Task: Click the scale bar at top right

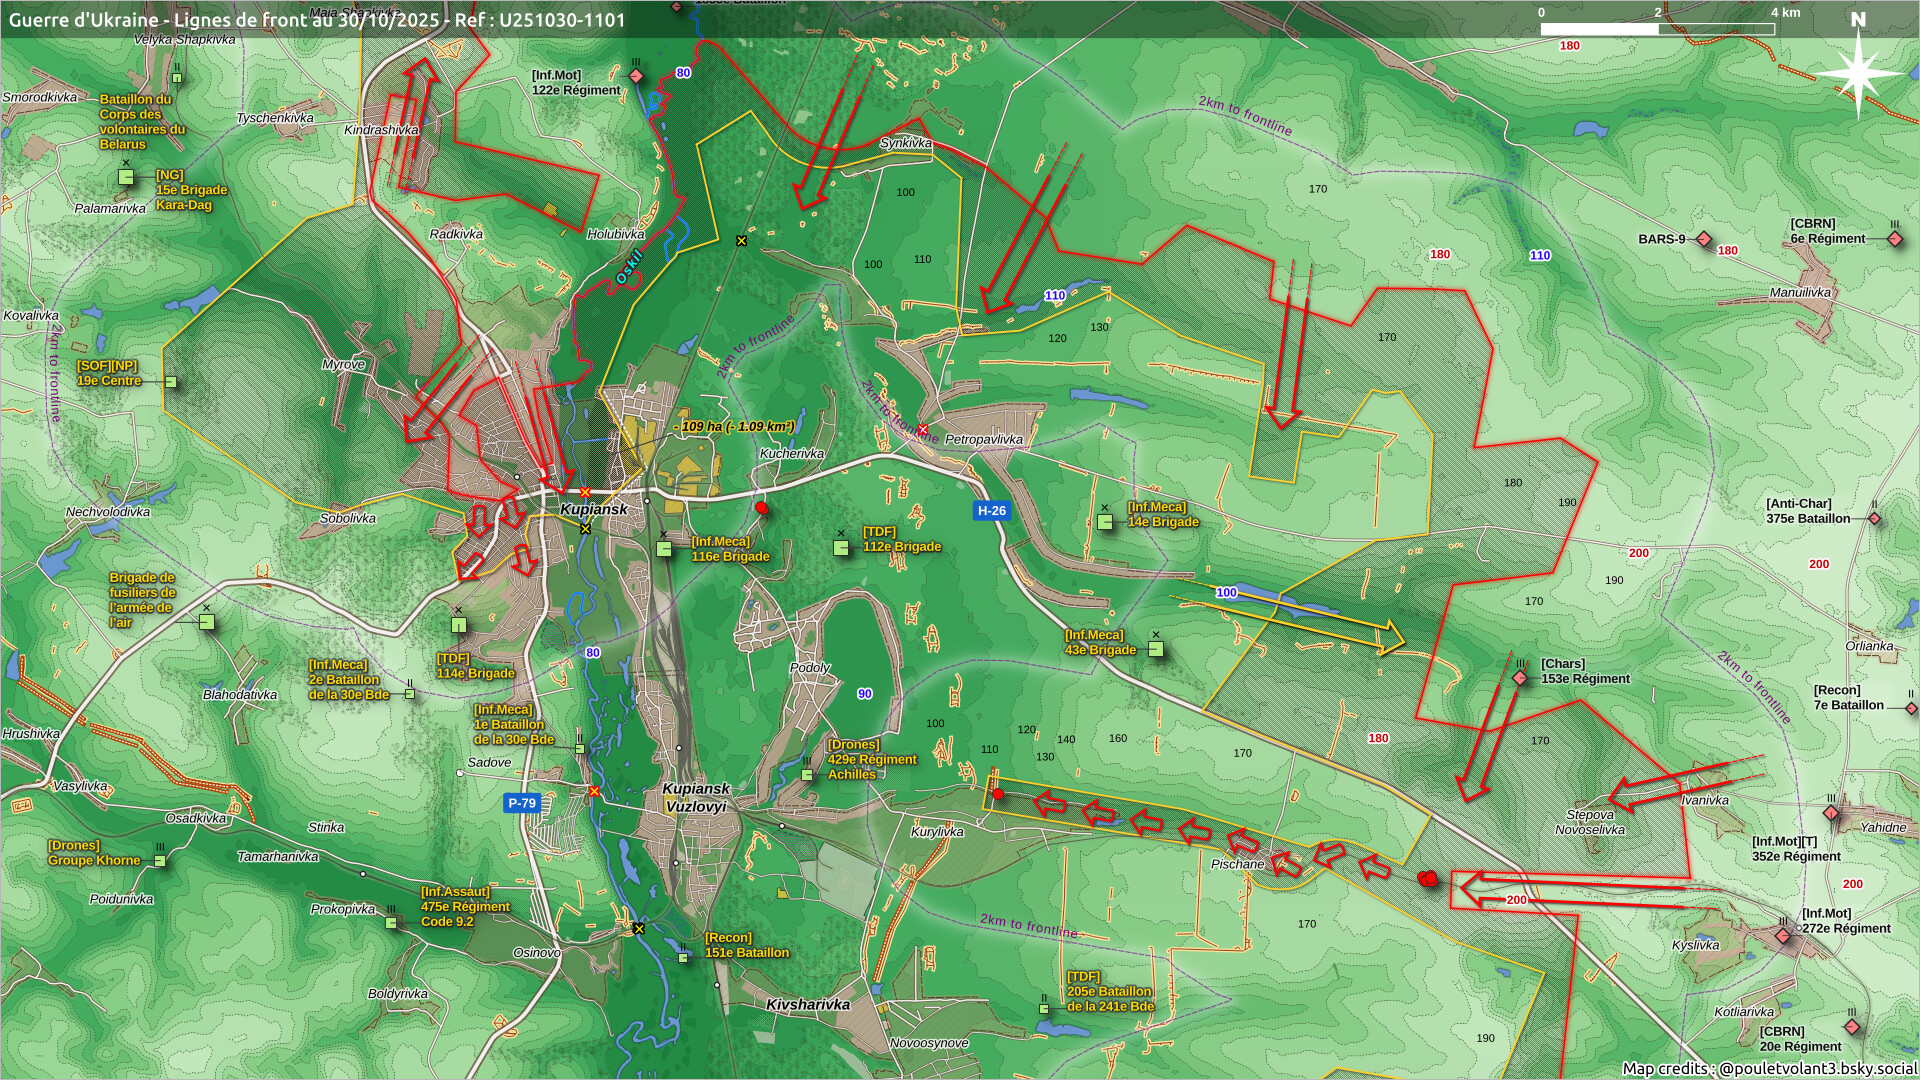Action: (x=1657, y=29)
